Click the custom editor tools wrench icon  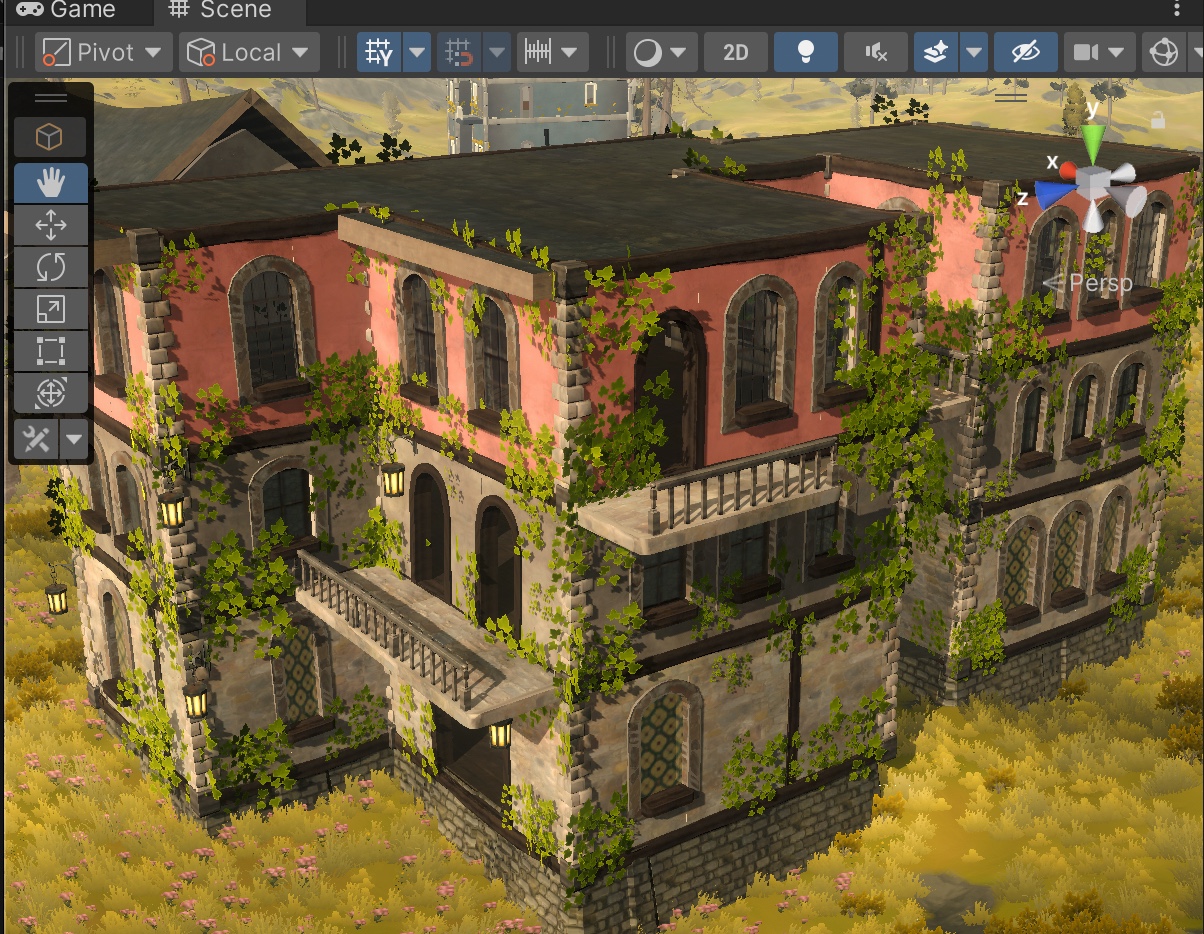[x=37, y=439]
